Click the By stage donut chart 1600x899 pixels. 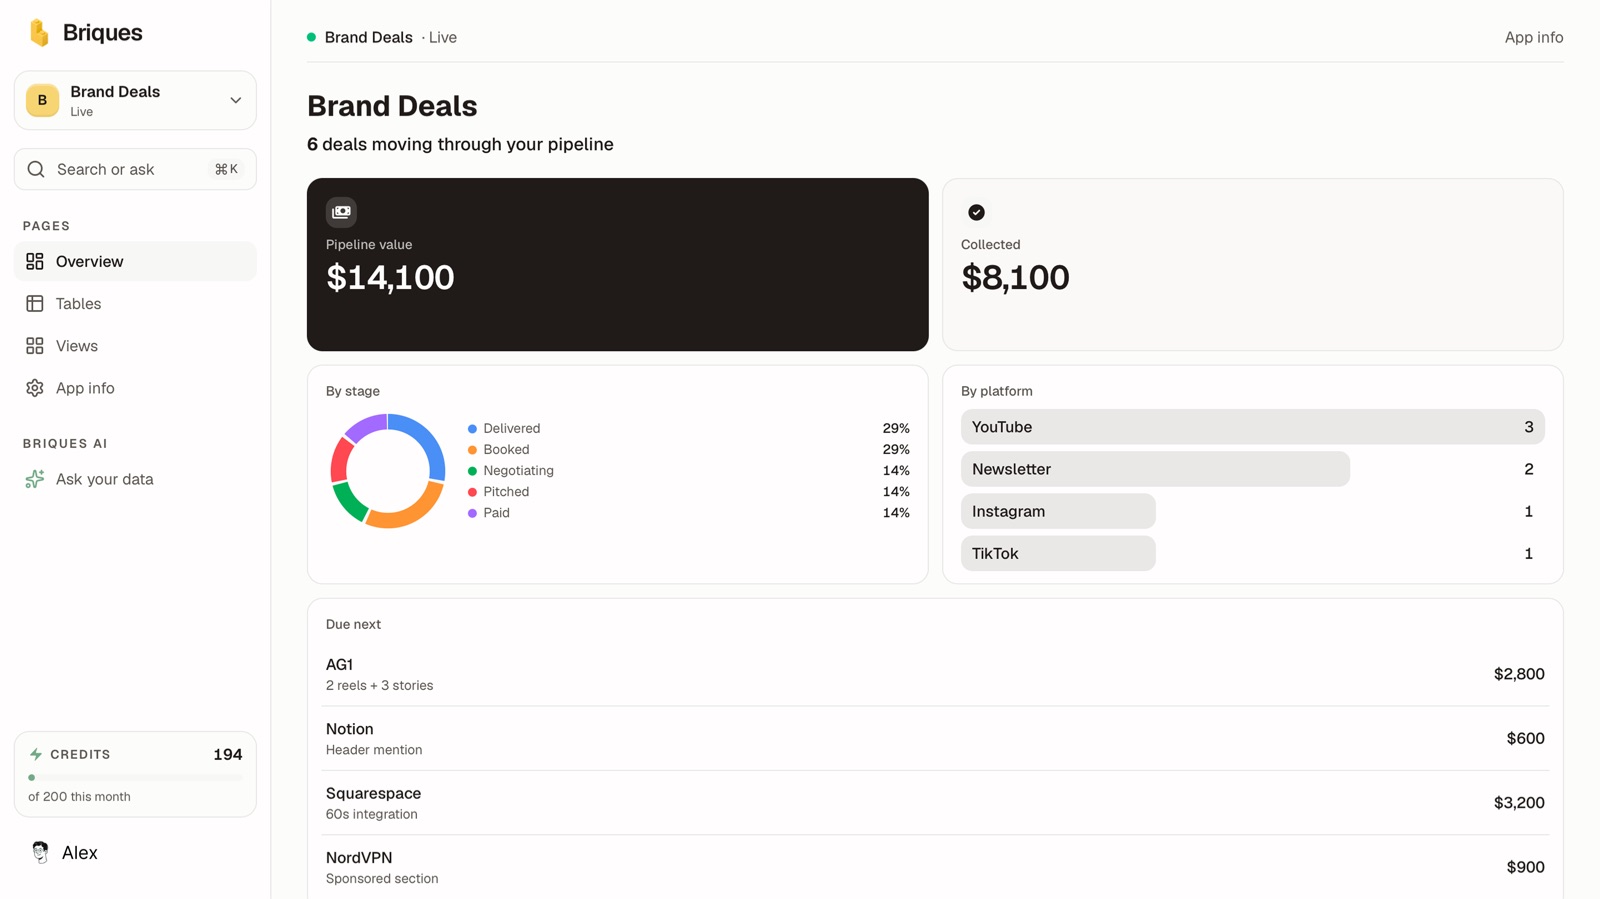(x=388, y=471)
